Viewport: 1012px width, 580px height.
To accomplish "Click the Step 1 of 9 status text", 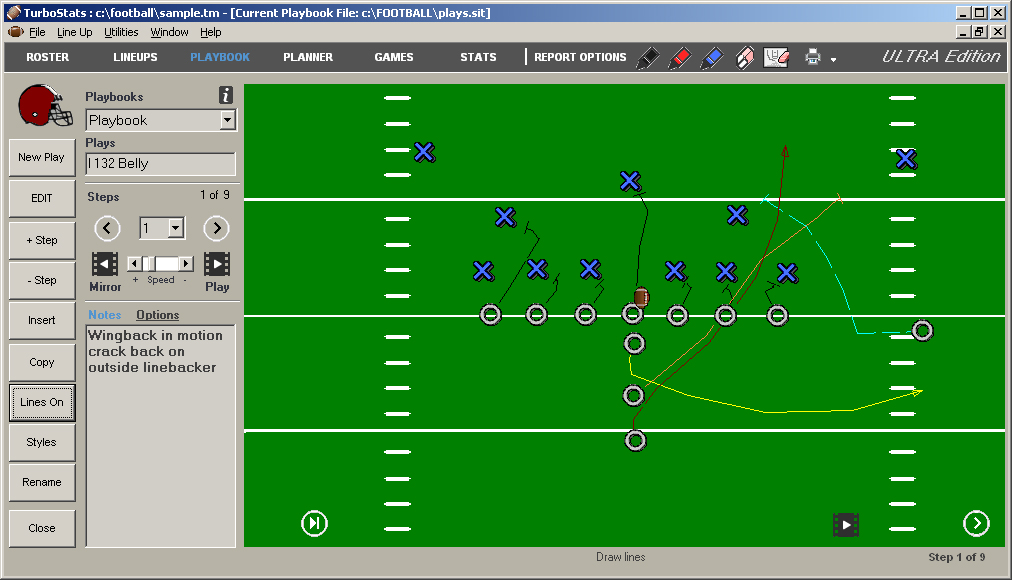I will click(956, 557).
